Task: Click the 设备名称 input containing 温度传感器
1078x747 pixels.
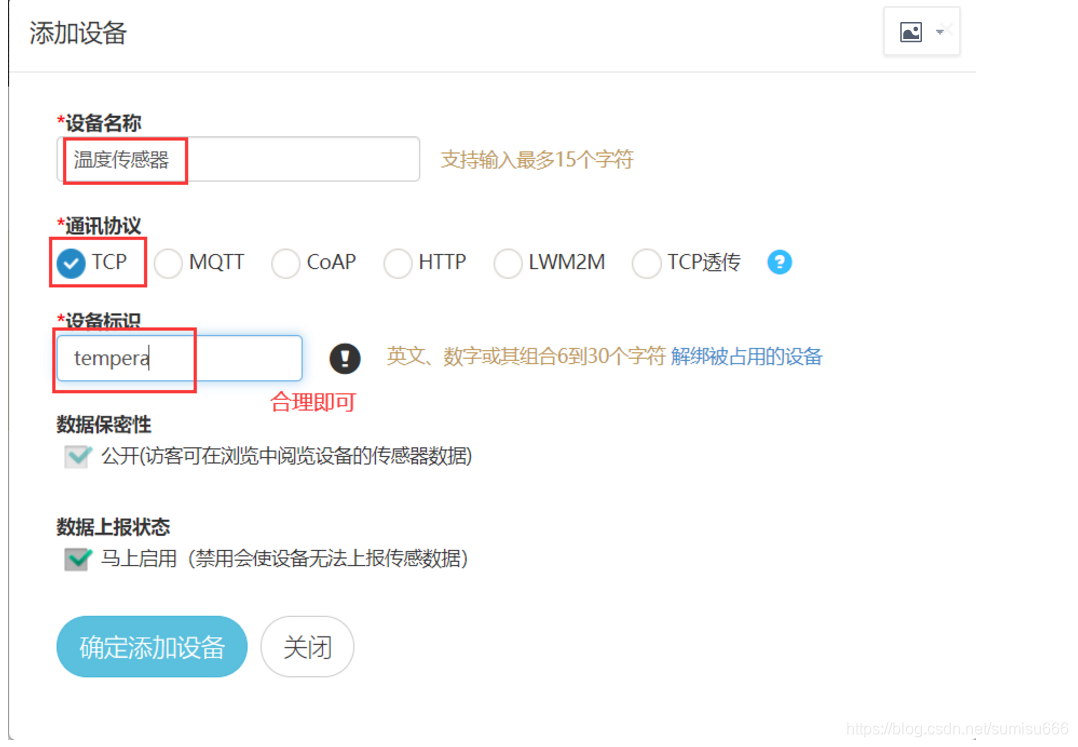Action: 238,159
